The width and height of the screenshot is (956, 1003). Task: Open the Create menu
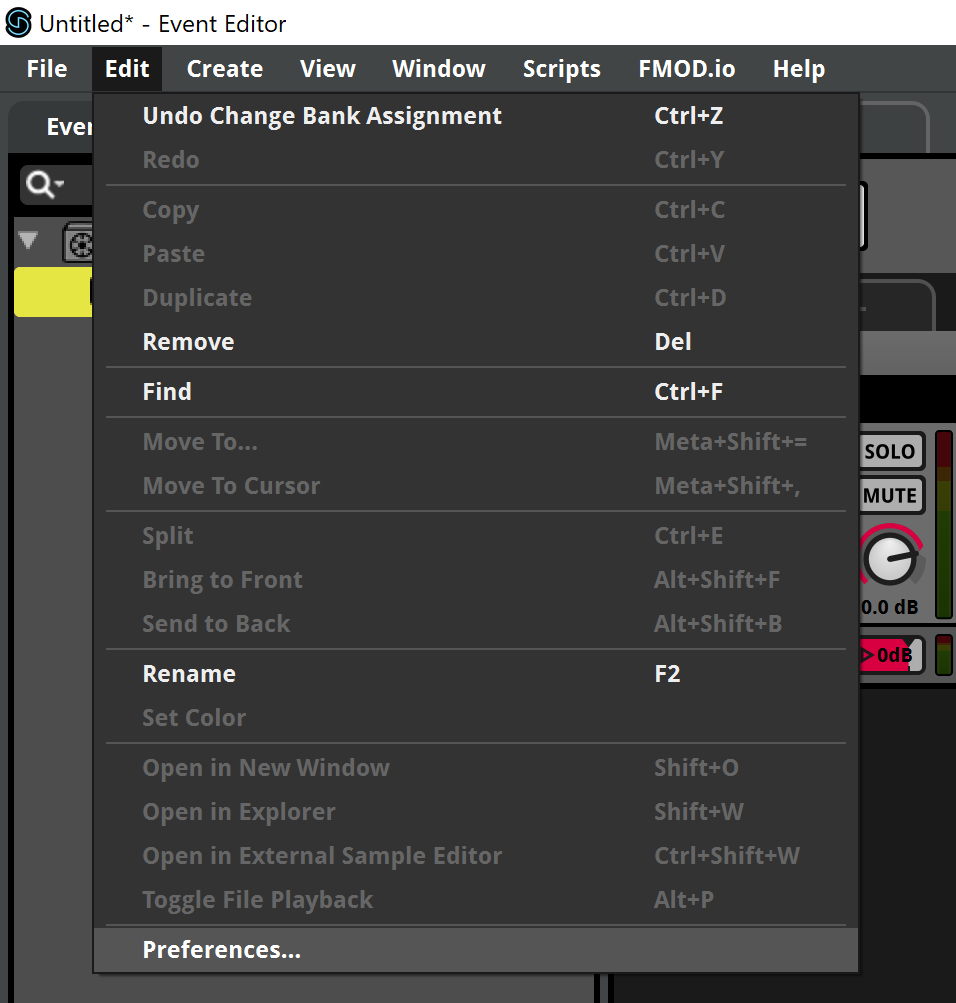coord(224,68)
